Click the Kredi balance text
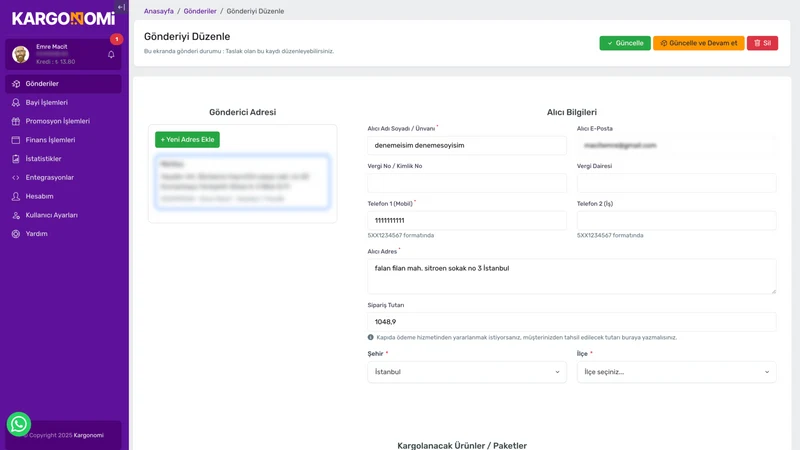This screenshot has height=450, width=800. (56, 62)
